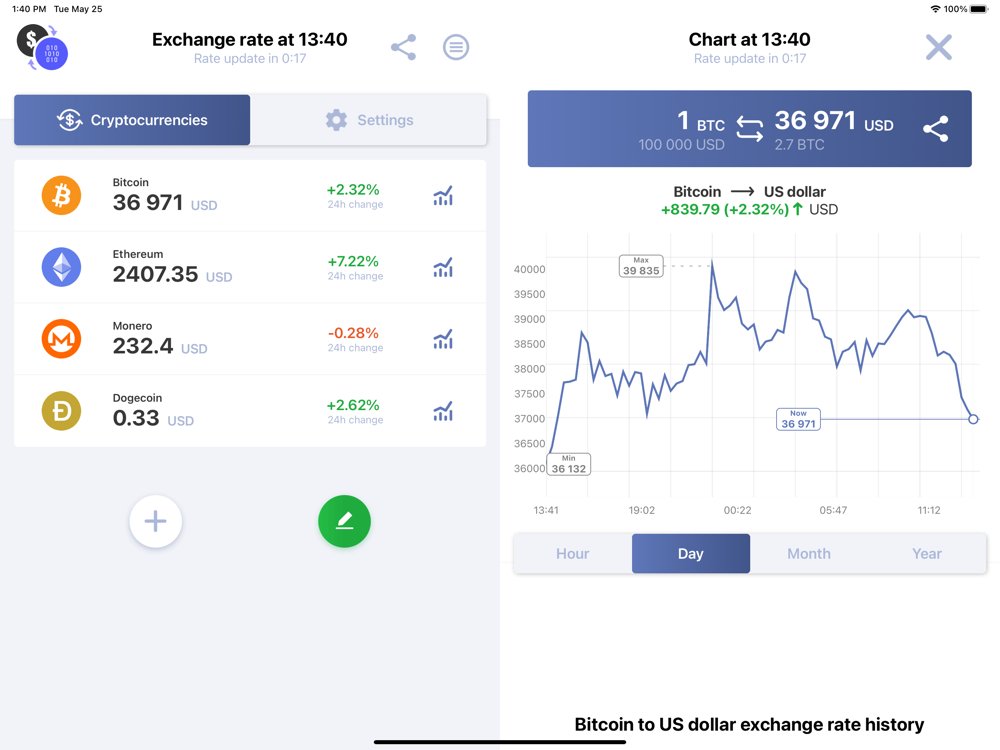Select the Day chart range
This screenshot has width=1000, height=750.
coord(691,554)
